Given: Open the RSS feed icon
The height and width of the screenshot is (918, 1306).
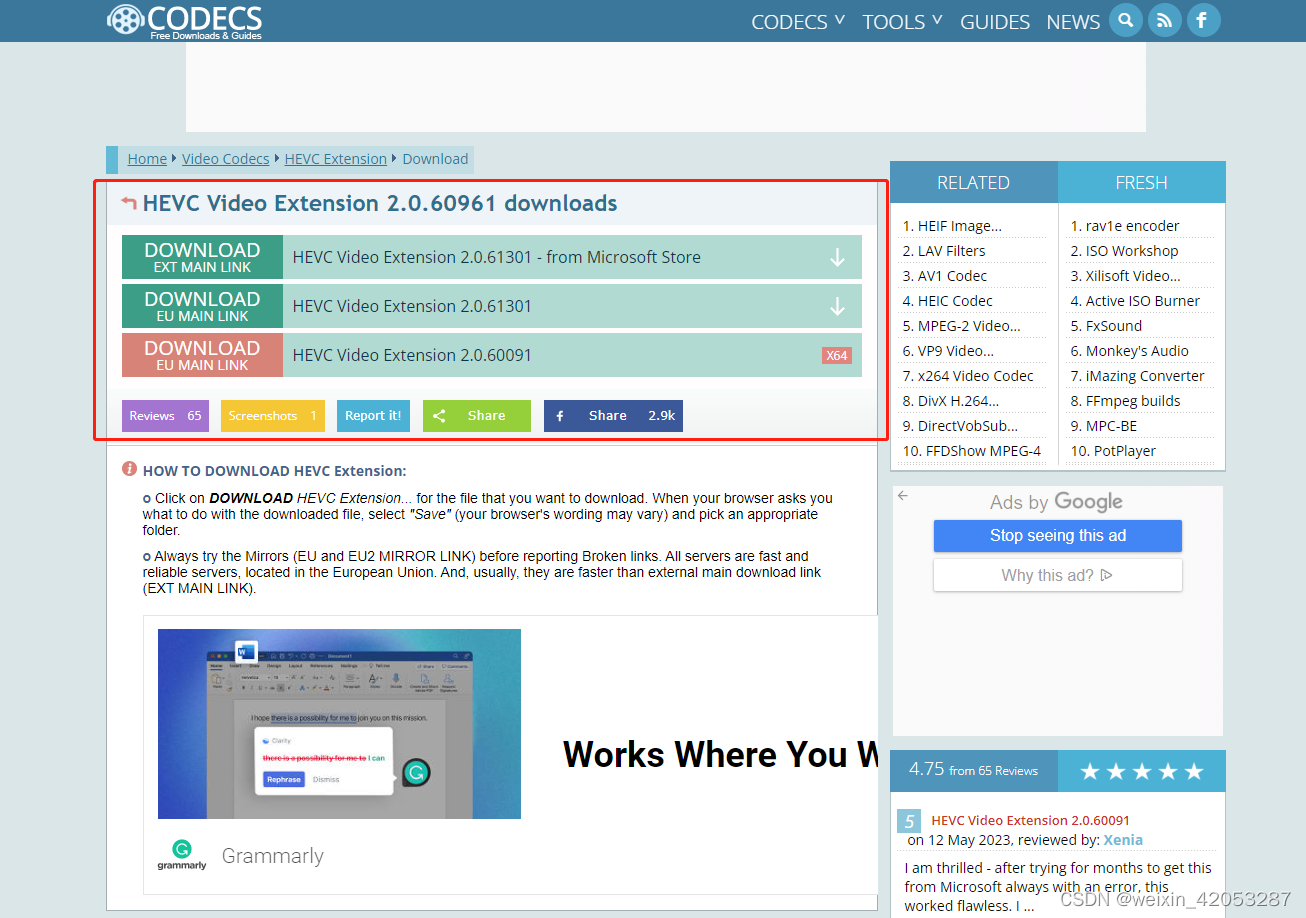Looking at the screenshot, I should [1164, 20].
